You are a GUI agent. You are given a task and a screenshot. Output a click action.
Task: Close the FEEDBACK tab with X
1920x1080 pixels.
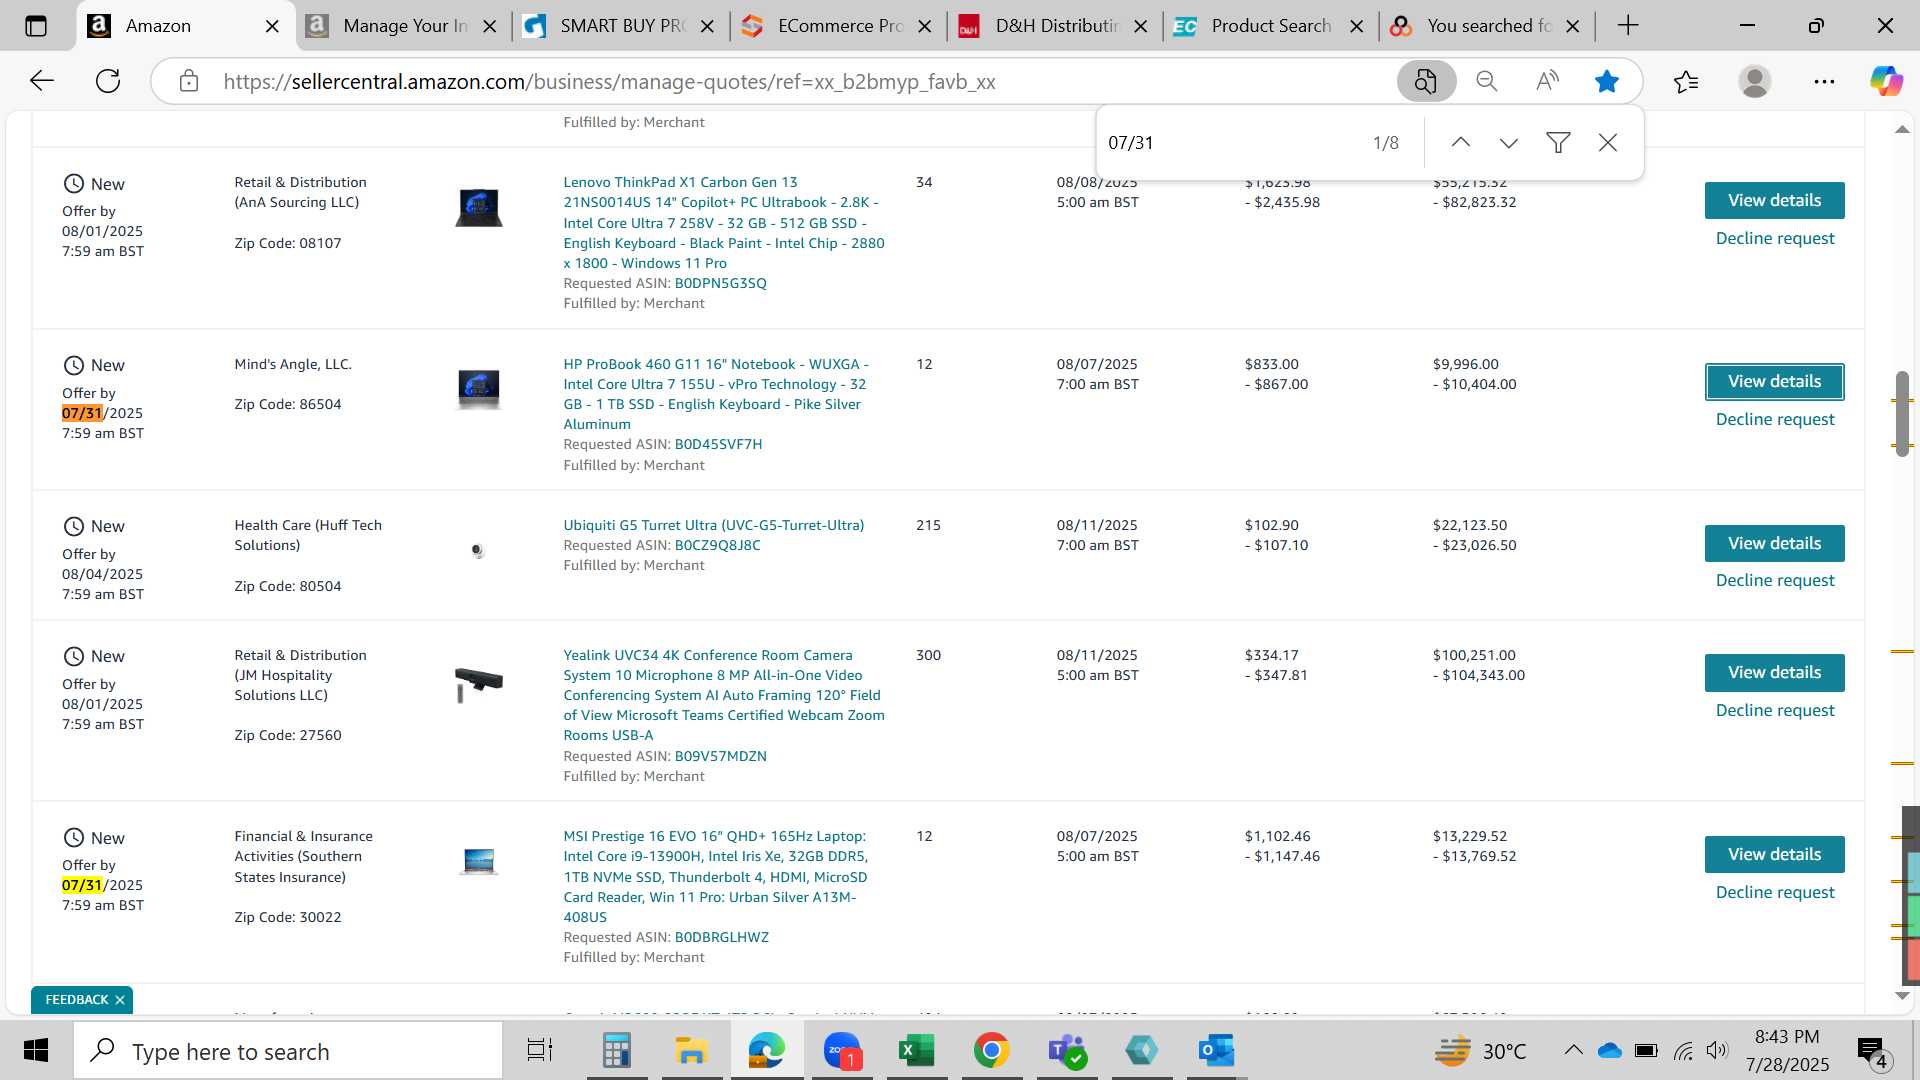120,1000
